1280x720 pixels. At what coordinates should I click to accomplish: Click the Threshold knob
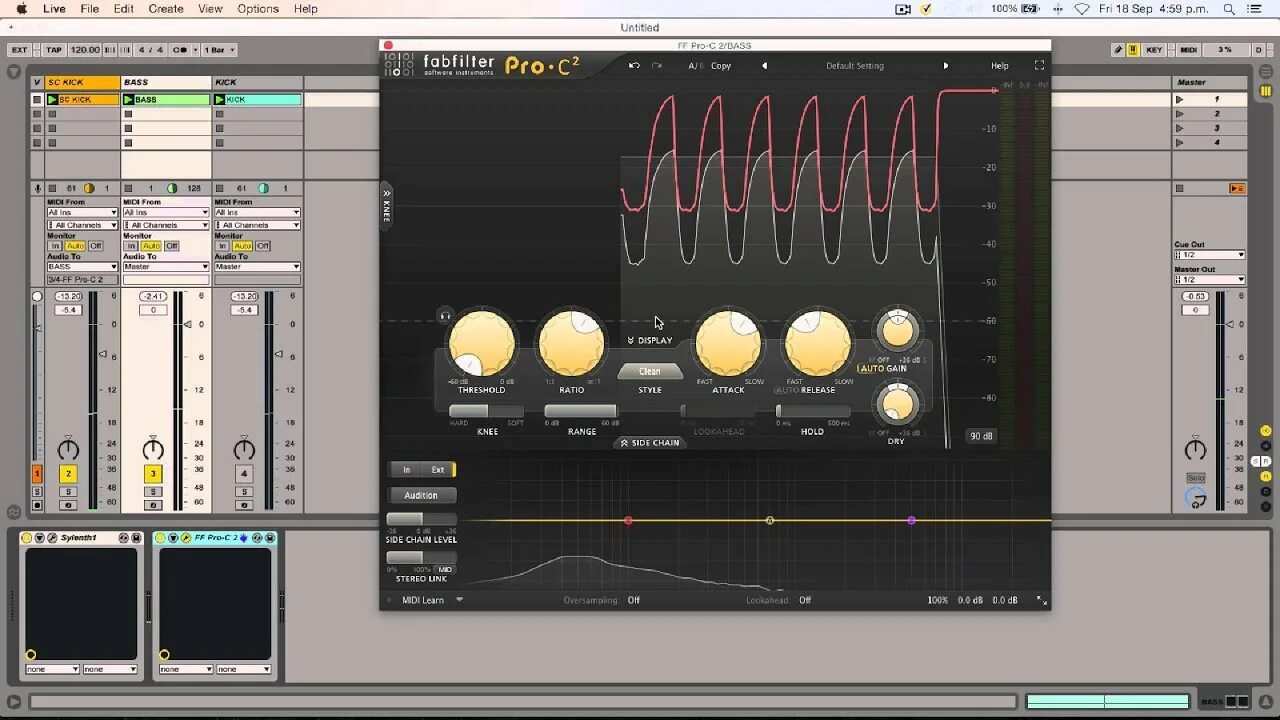click(x=482, y=343)
